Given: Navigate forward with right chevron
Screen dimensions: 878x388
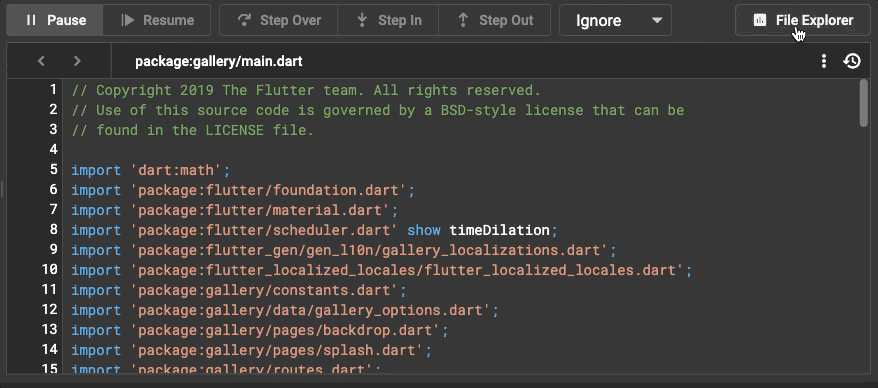Looking at the screenshot, I should [77, 60].
